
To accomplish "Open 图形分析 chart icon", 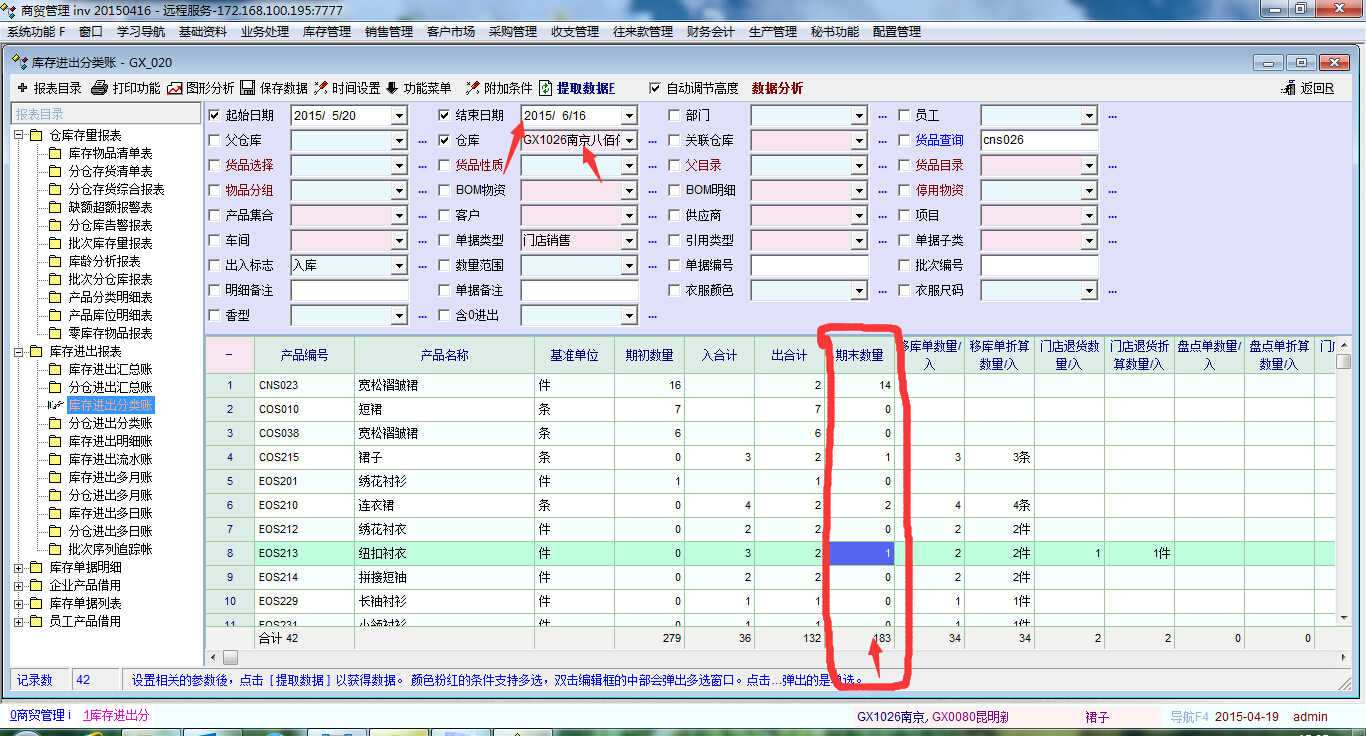I will pyautogui.click(x=175, y=88).
